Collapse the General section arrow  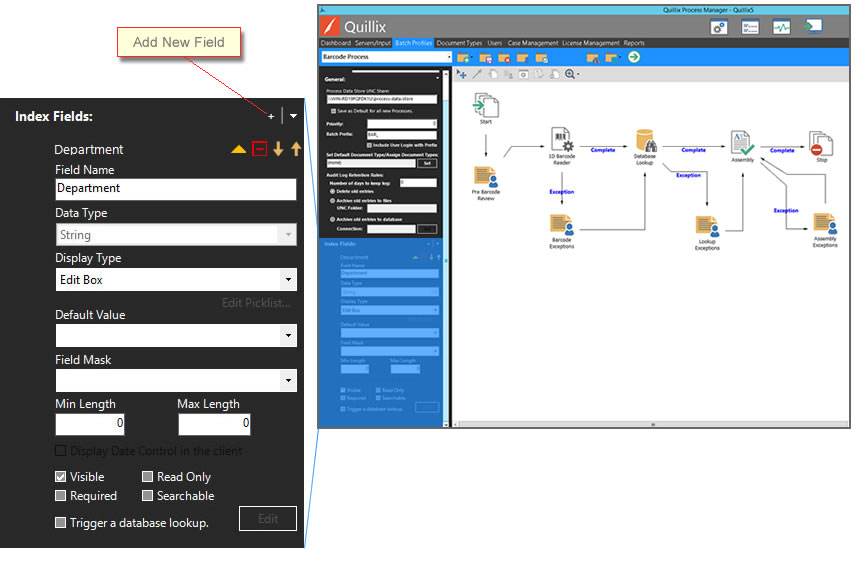point(438,78)
